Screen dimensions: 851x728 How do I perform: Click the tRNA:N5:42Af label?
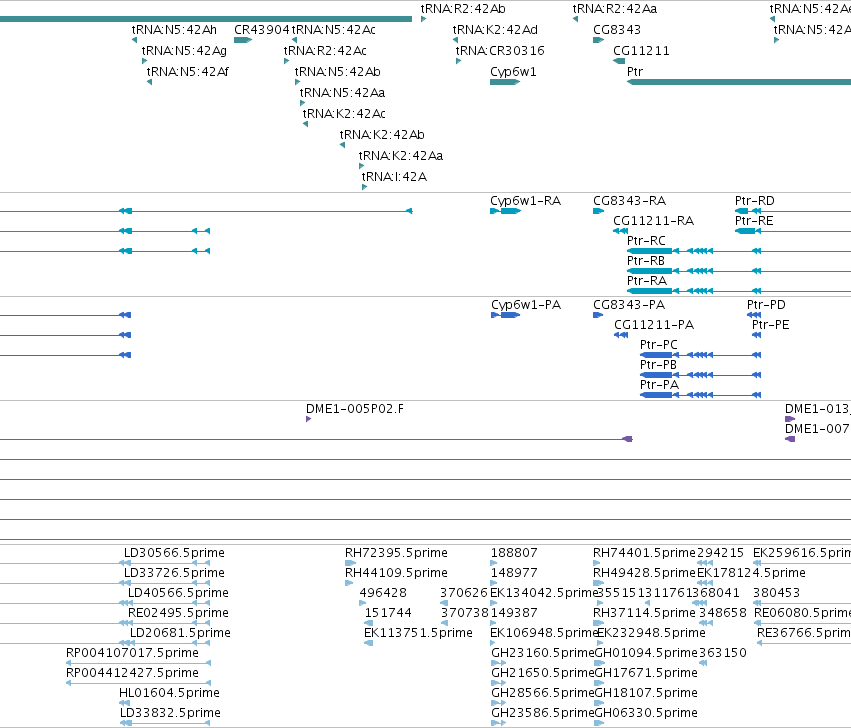tap(187, 72)
